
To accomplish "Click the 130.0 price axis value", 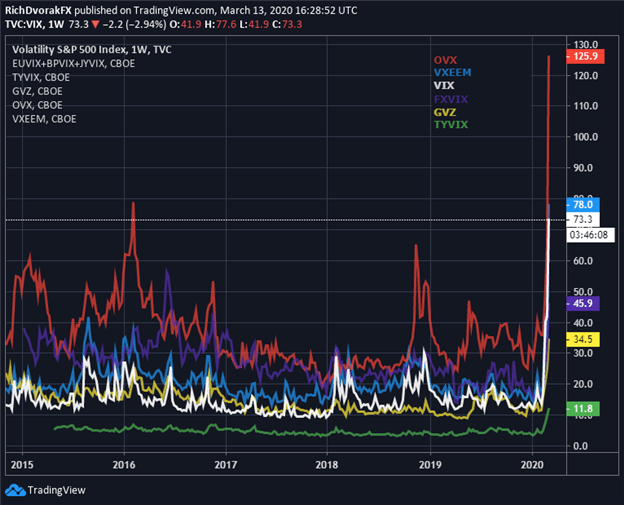I will tap(585, 45).
